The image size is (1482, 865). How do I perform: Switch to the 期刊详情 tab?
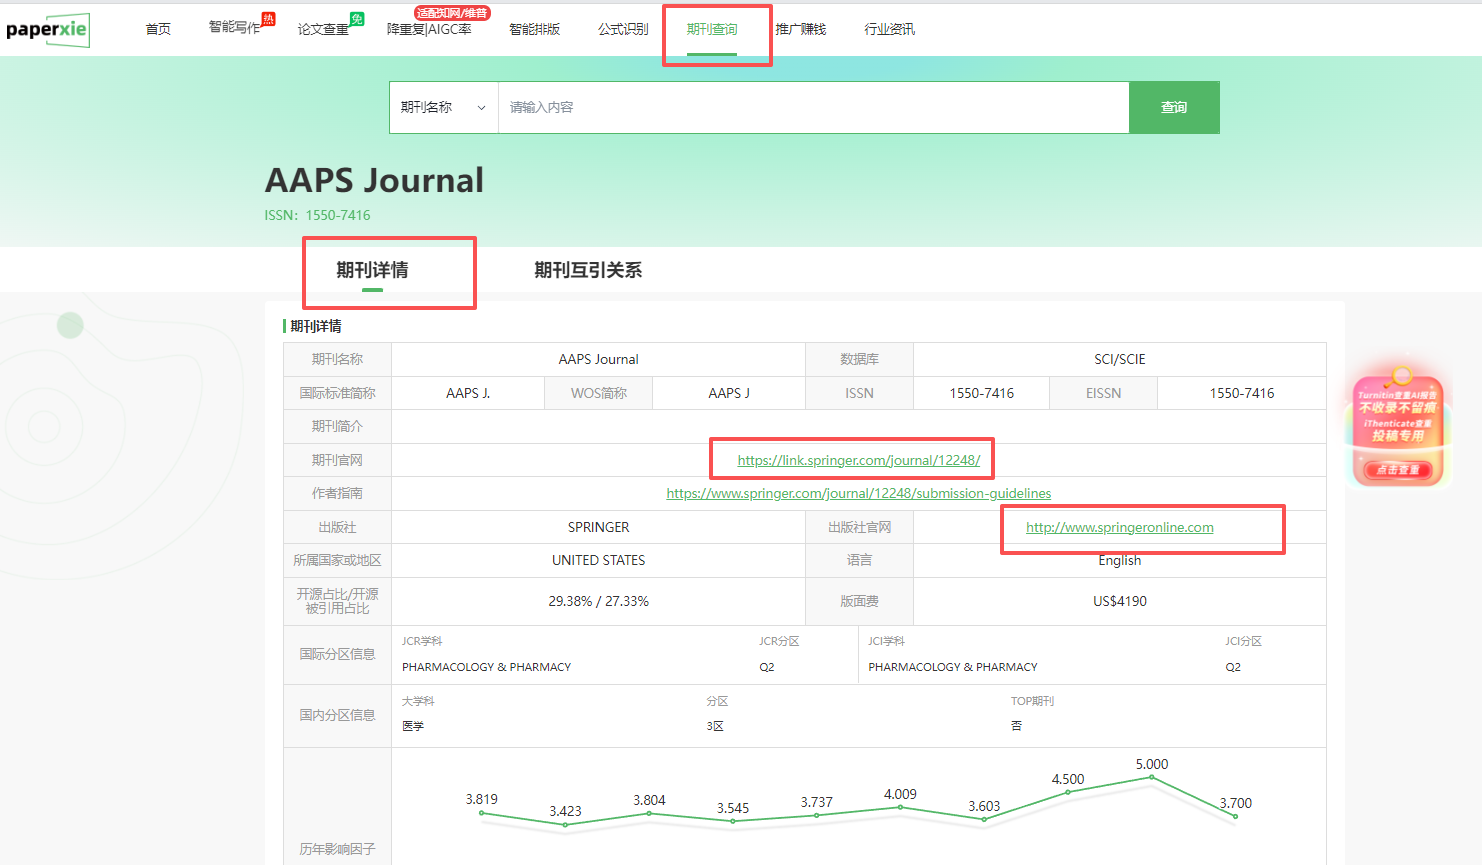(x=372, y=270)
